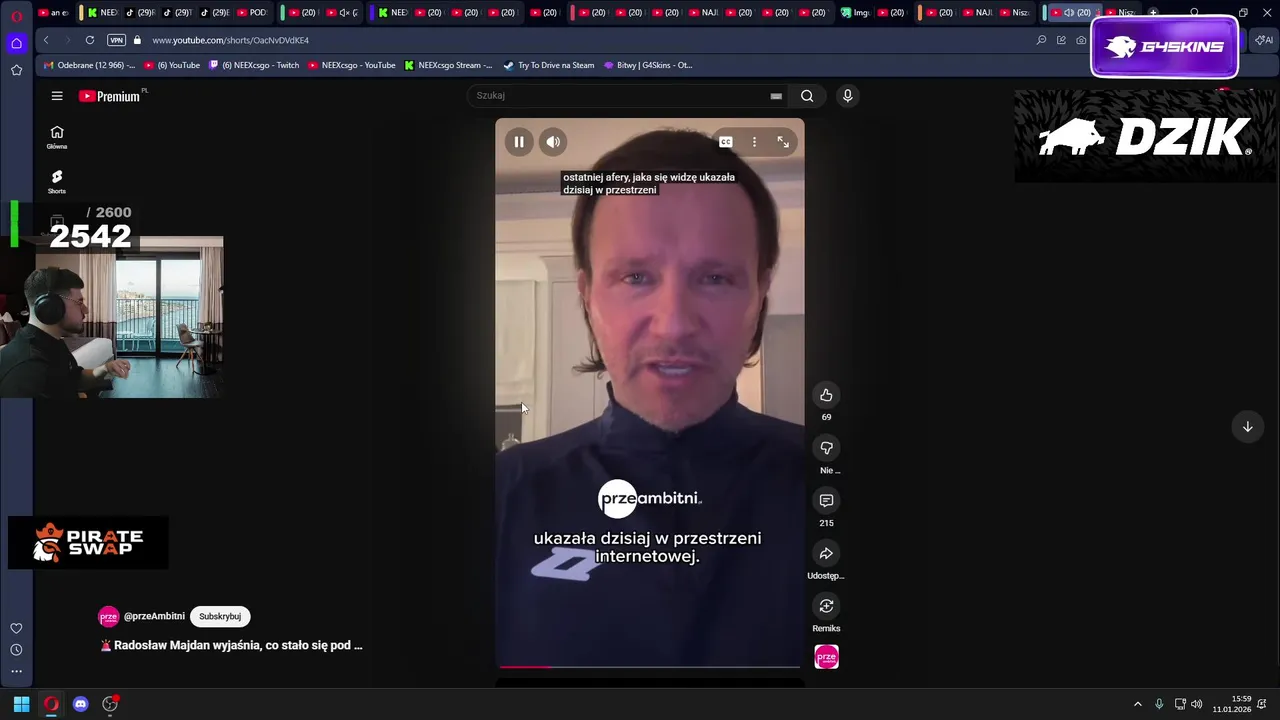
Task: Share the Short via Udostępnij arrow
Action: click(826, 553)
